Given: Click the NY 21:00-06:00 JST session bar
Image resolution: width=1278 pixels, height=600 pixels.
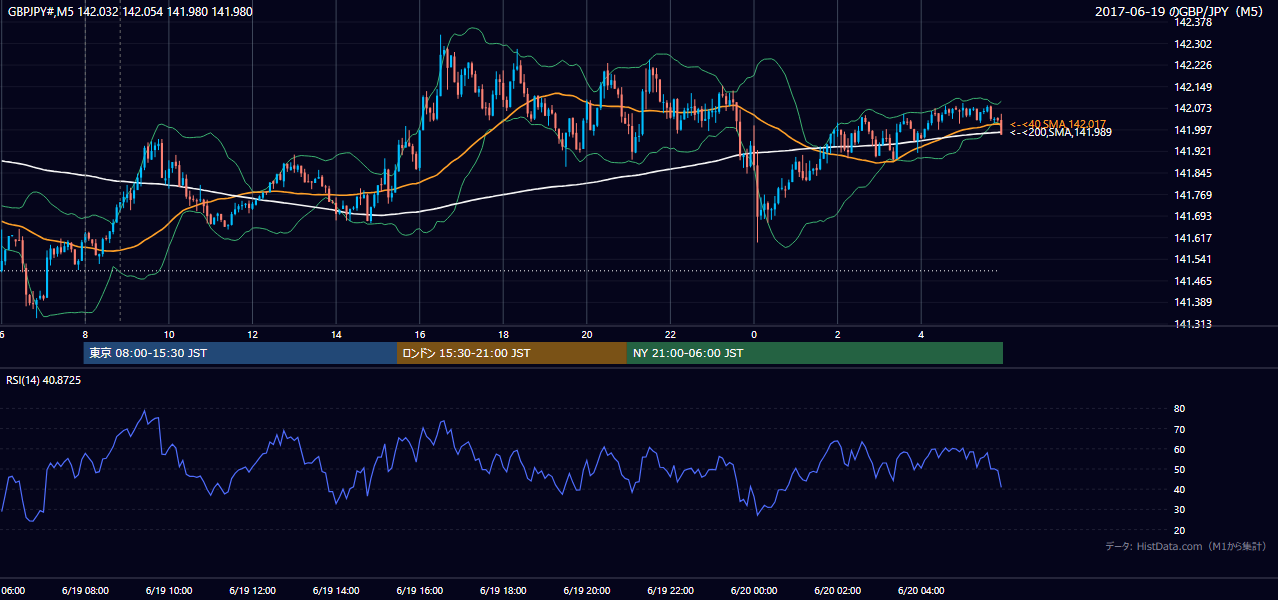Looking at the screenshot, I should [x=815, y=353].
